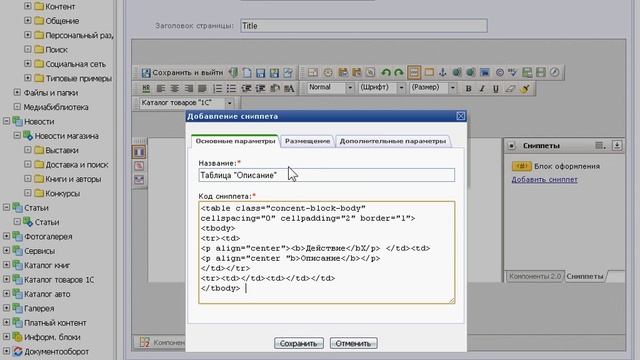Toggle bold formatting button B

469,88
